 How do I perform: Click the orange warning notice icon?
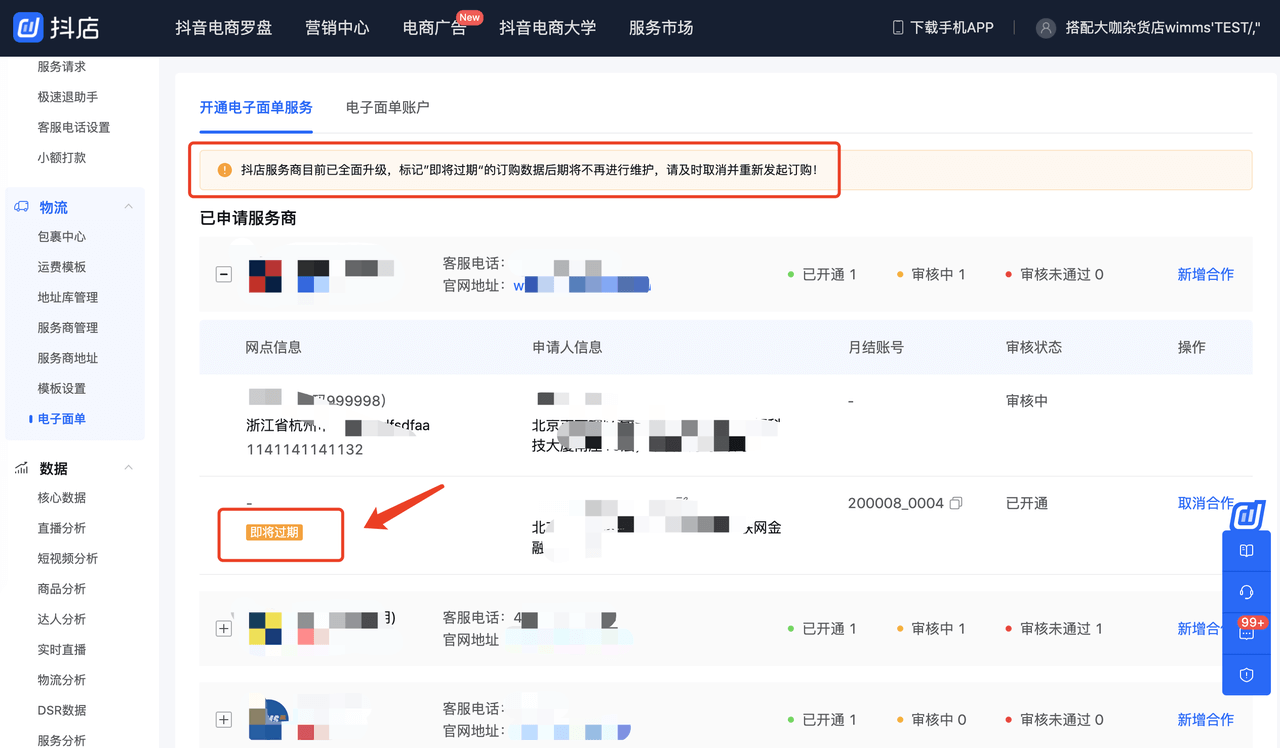click(224, 170)
